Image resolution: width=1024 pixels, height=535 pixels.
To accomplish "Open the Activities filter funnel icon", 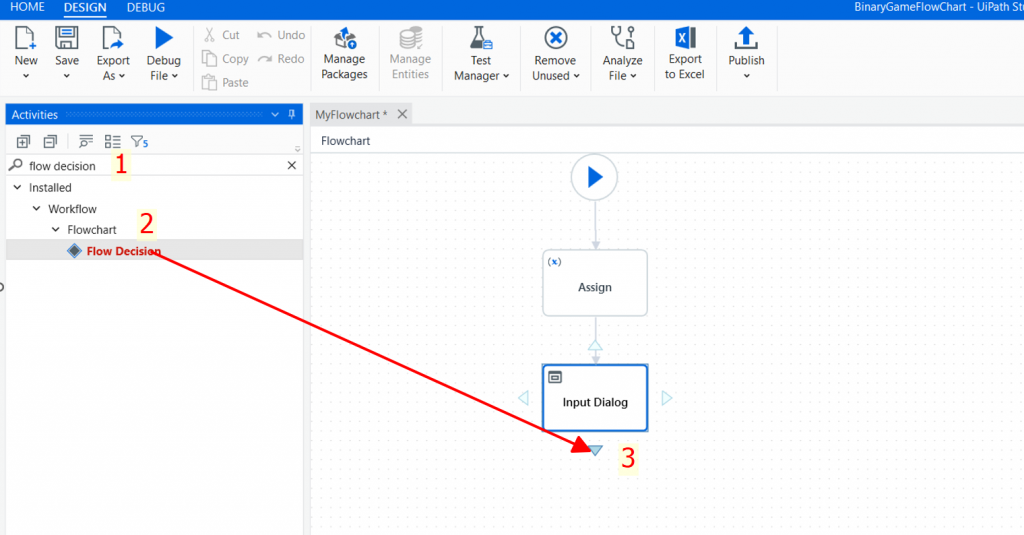I will point(139,141).
